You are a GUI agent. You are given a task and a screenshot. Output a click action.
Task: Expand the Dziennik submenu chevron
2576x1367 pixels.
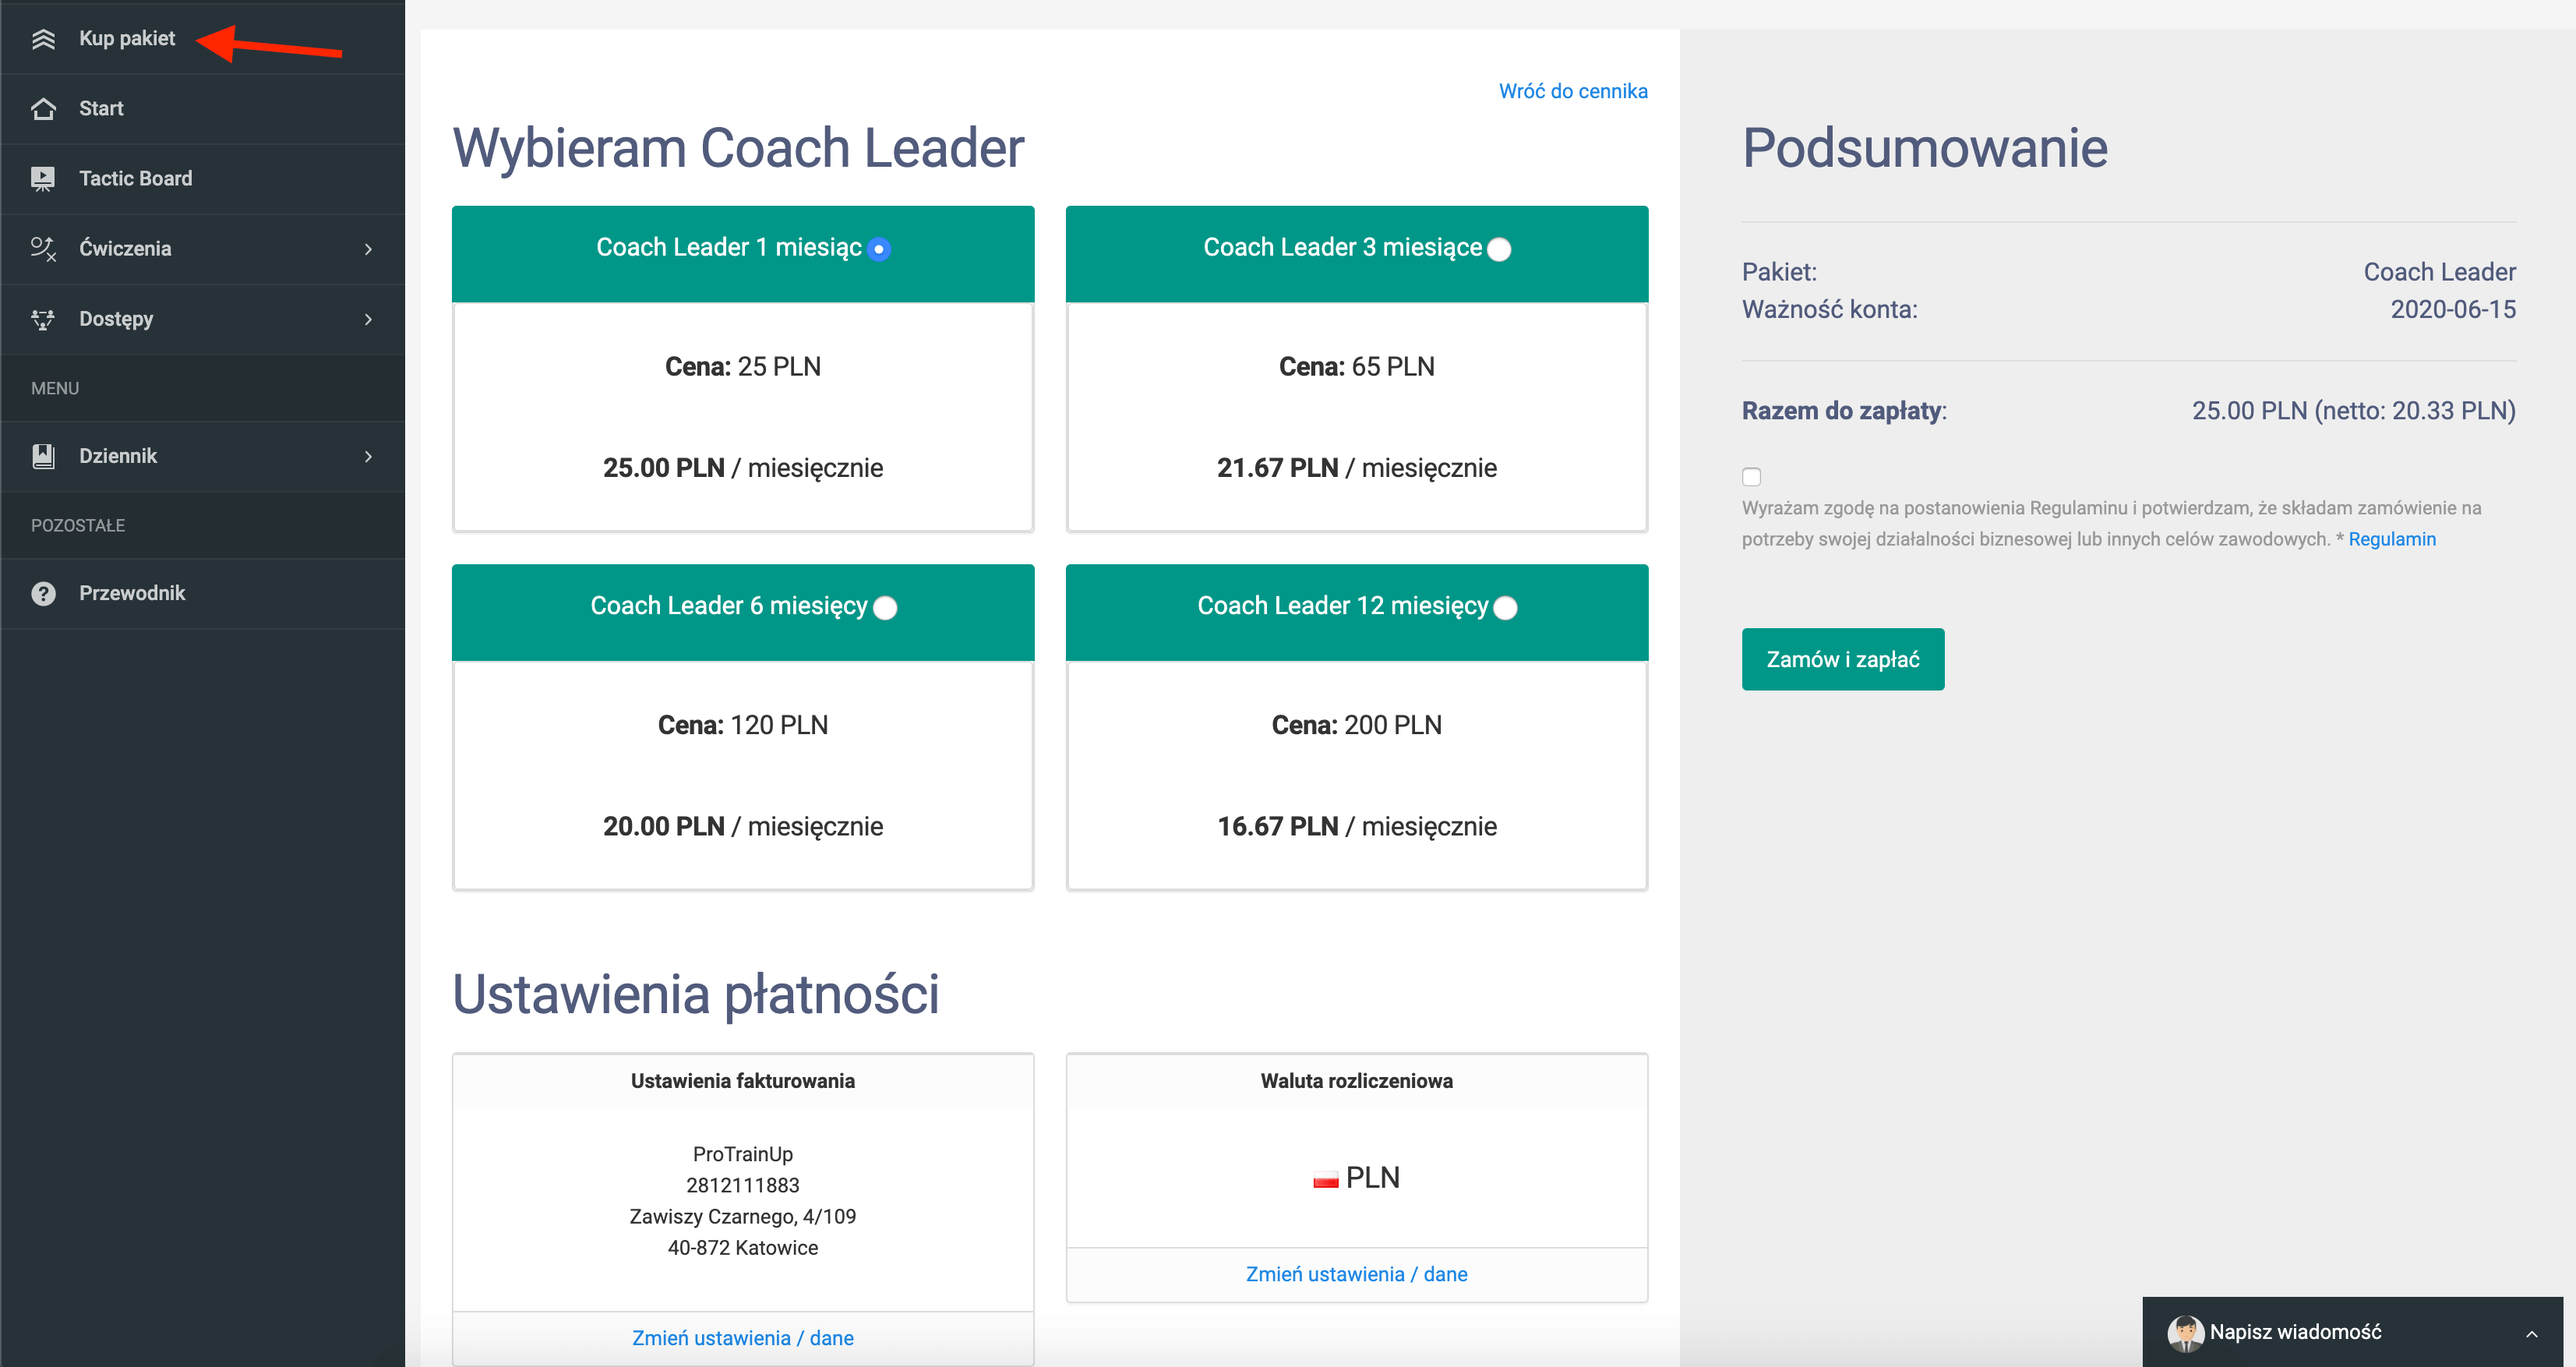369,456
